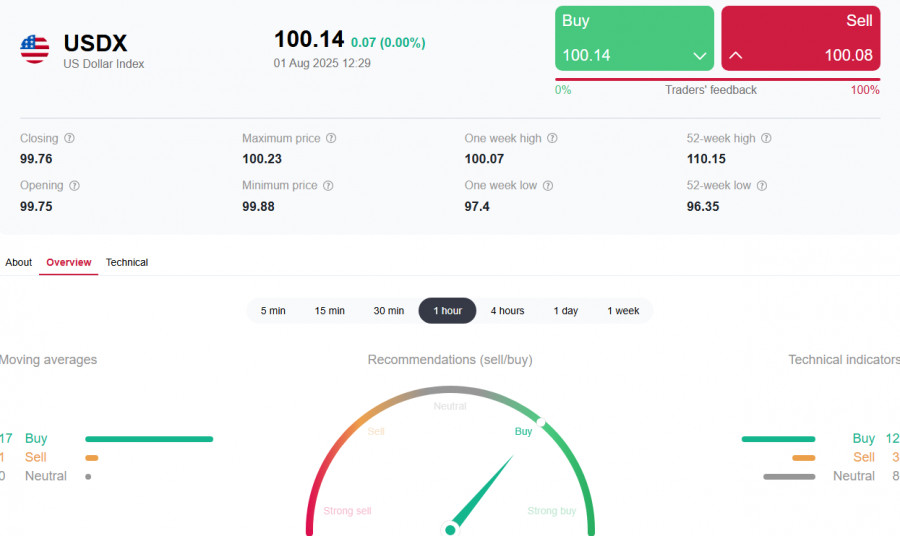Click the US flag icon beside USDX
This screenshot has height=536, width=900.
pos(34,49)
